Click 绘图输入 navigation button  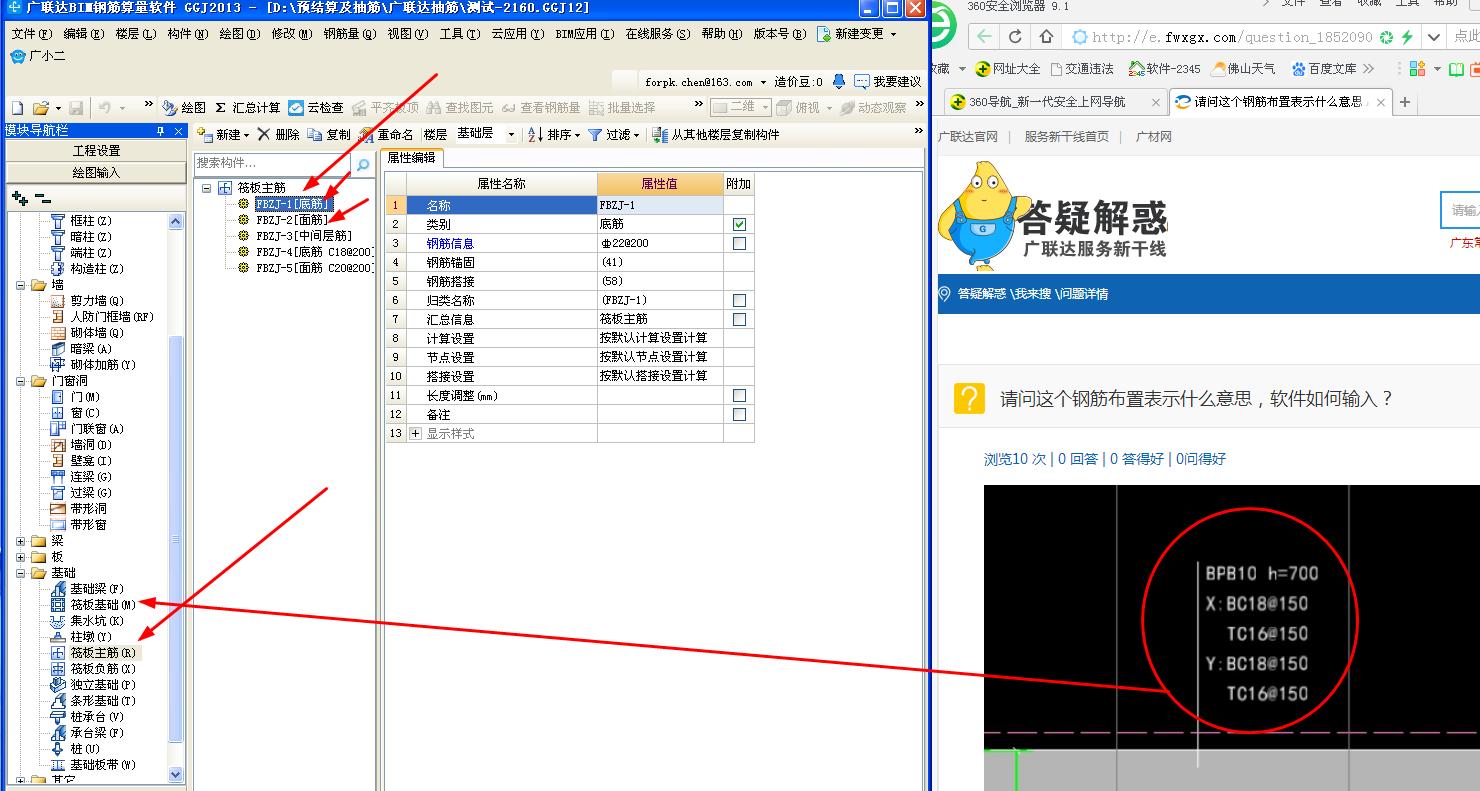pos(96,172)
